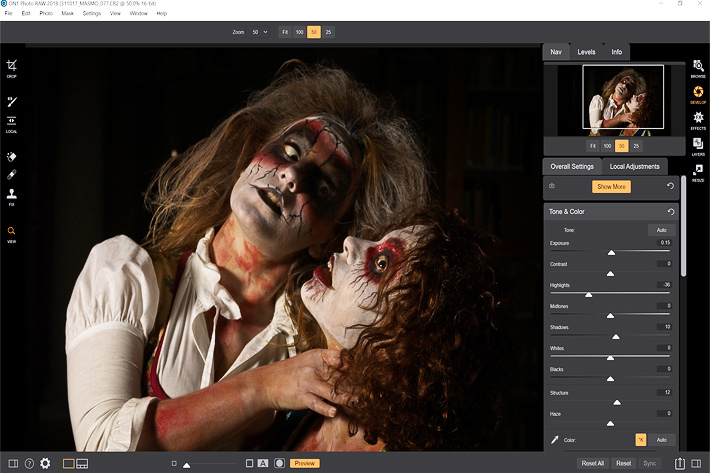Open the Browse module

coord(698,69)
